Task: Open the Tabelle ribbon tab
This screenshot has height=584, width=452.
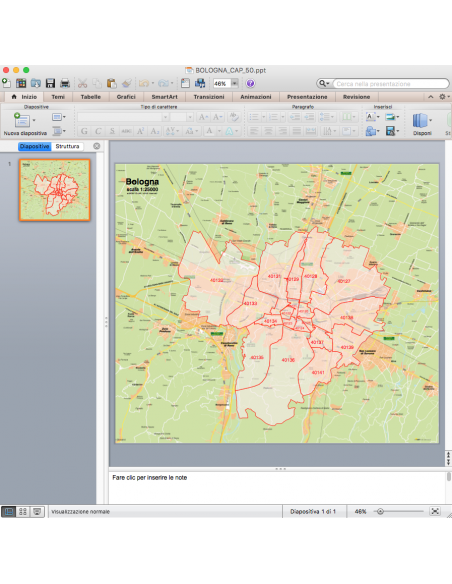Action: tap(91, 97)
